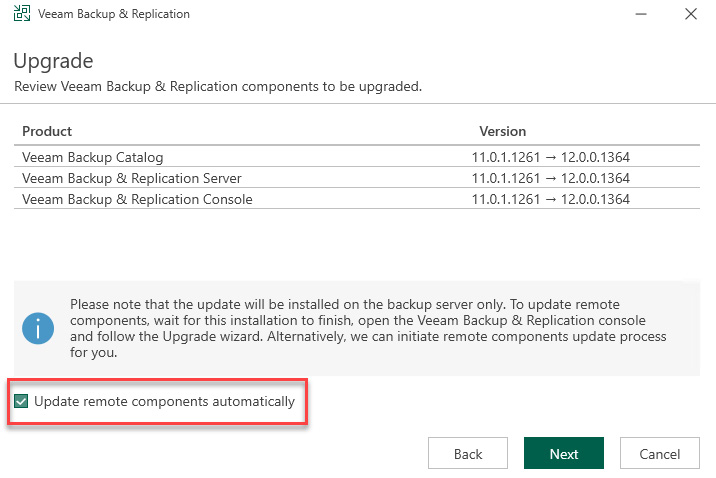Viewport: 716px width, 478px height.
Task: Click the note about remote components update
Action: [368, 328]
